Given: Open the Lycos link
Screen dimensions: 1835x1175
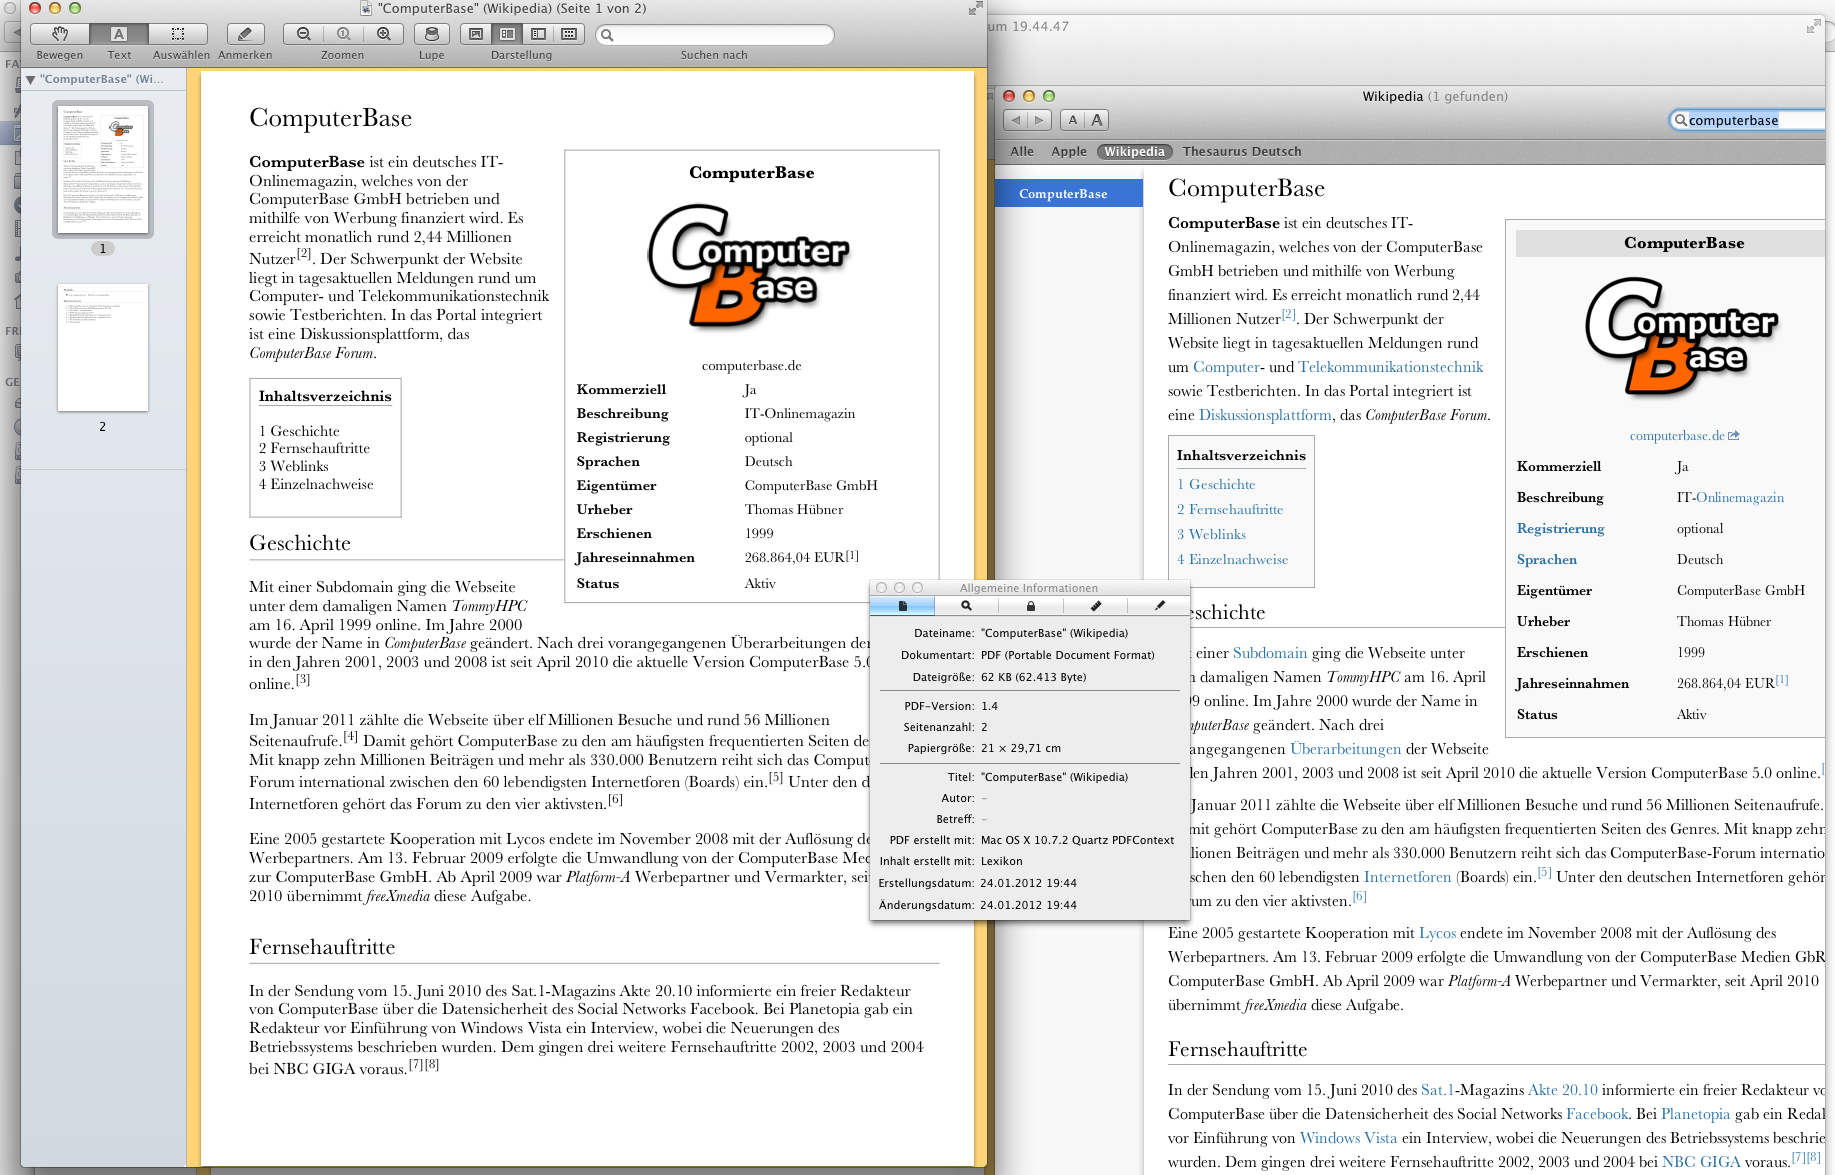Looking at the screenshot, I should point(1437,933).
